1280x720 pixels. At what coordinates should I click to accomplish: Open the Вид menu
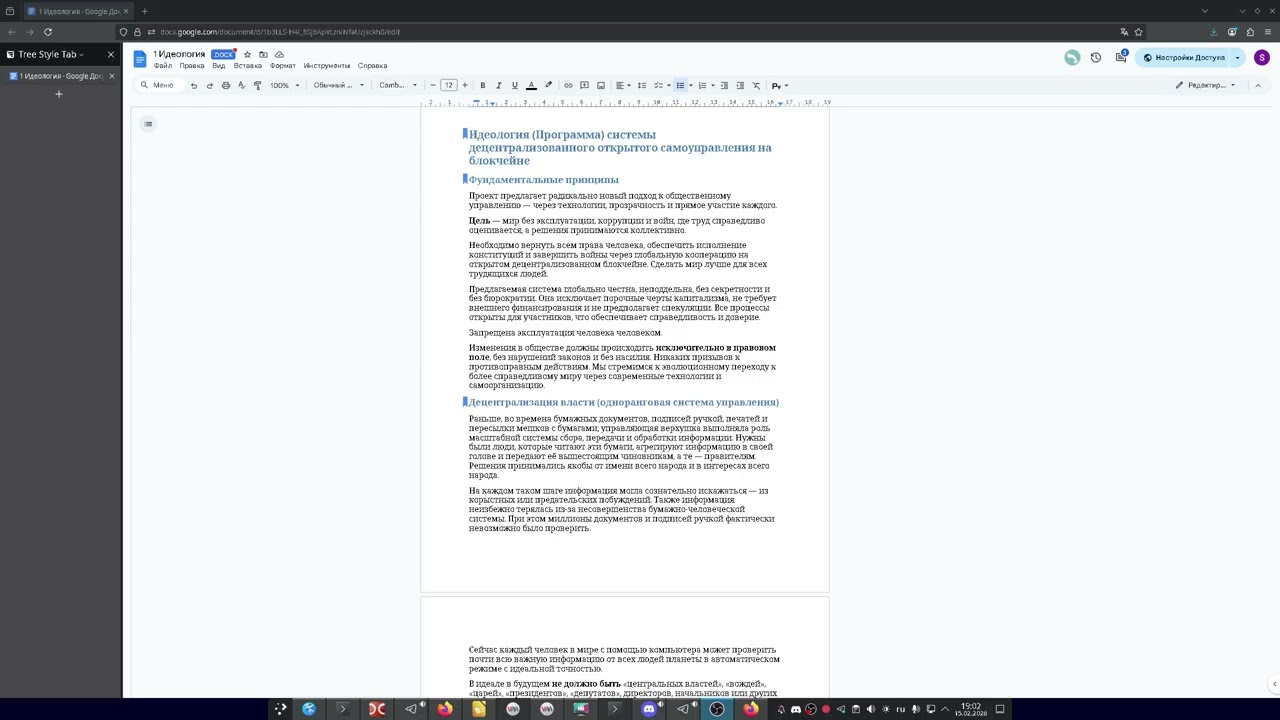click(x=218, y=66)
